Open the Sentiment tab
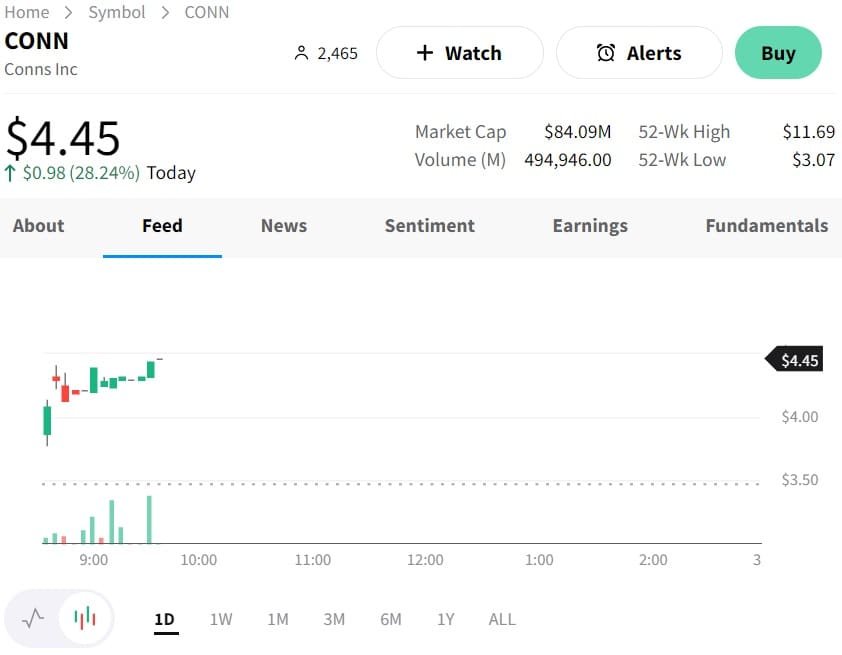 (430, 226)
